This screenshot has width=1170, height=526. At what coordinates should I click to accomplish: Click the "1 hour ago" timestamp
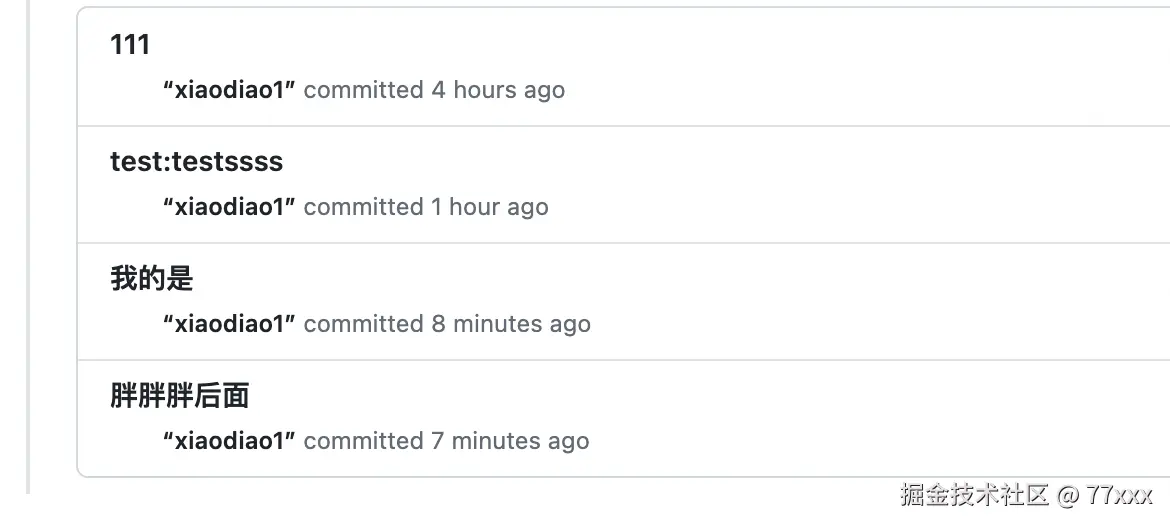click(x=490, y=207)
